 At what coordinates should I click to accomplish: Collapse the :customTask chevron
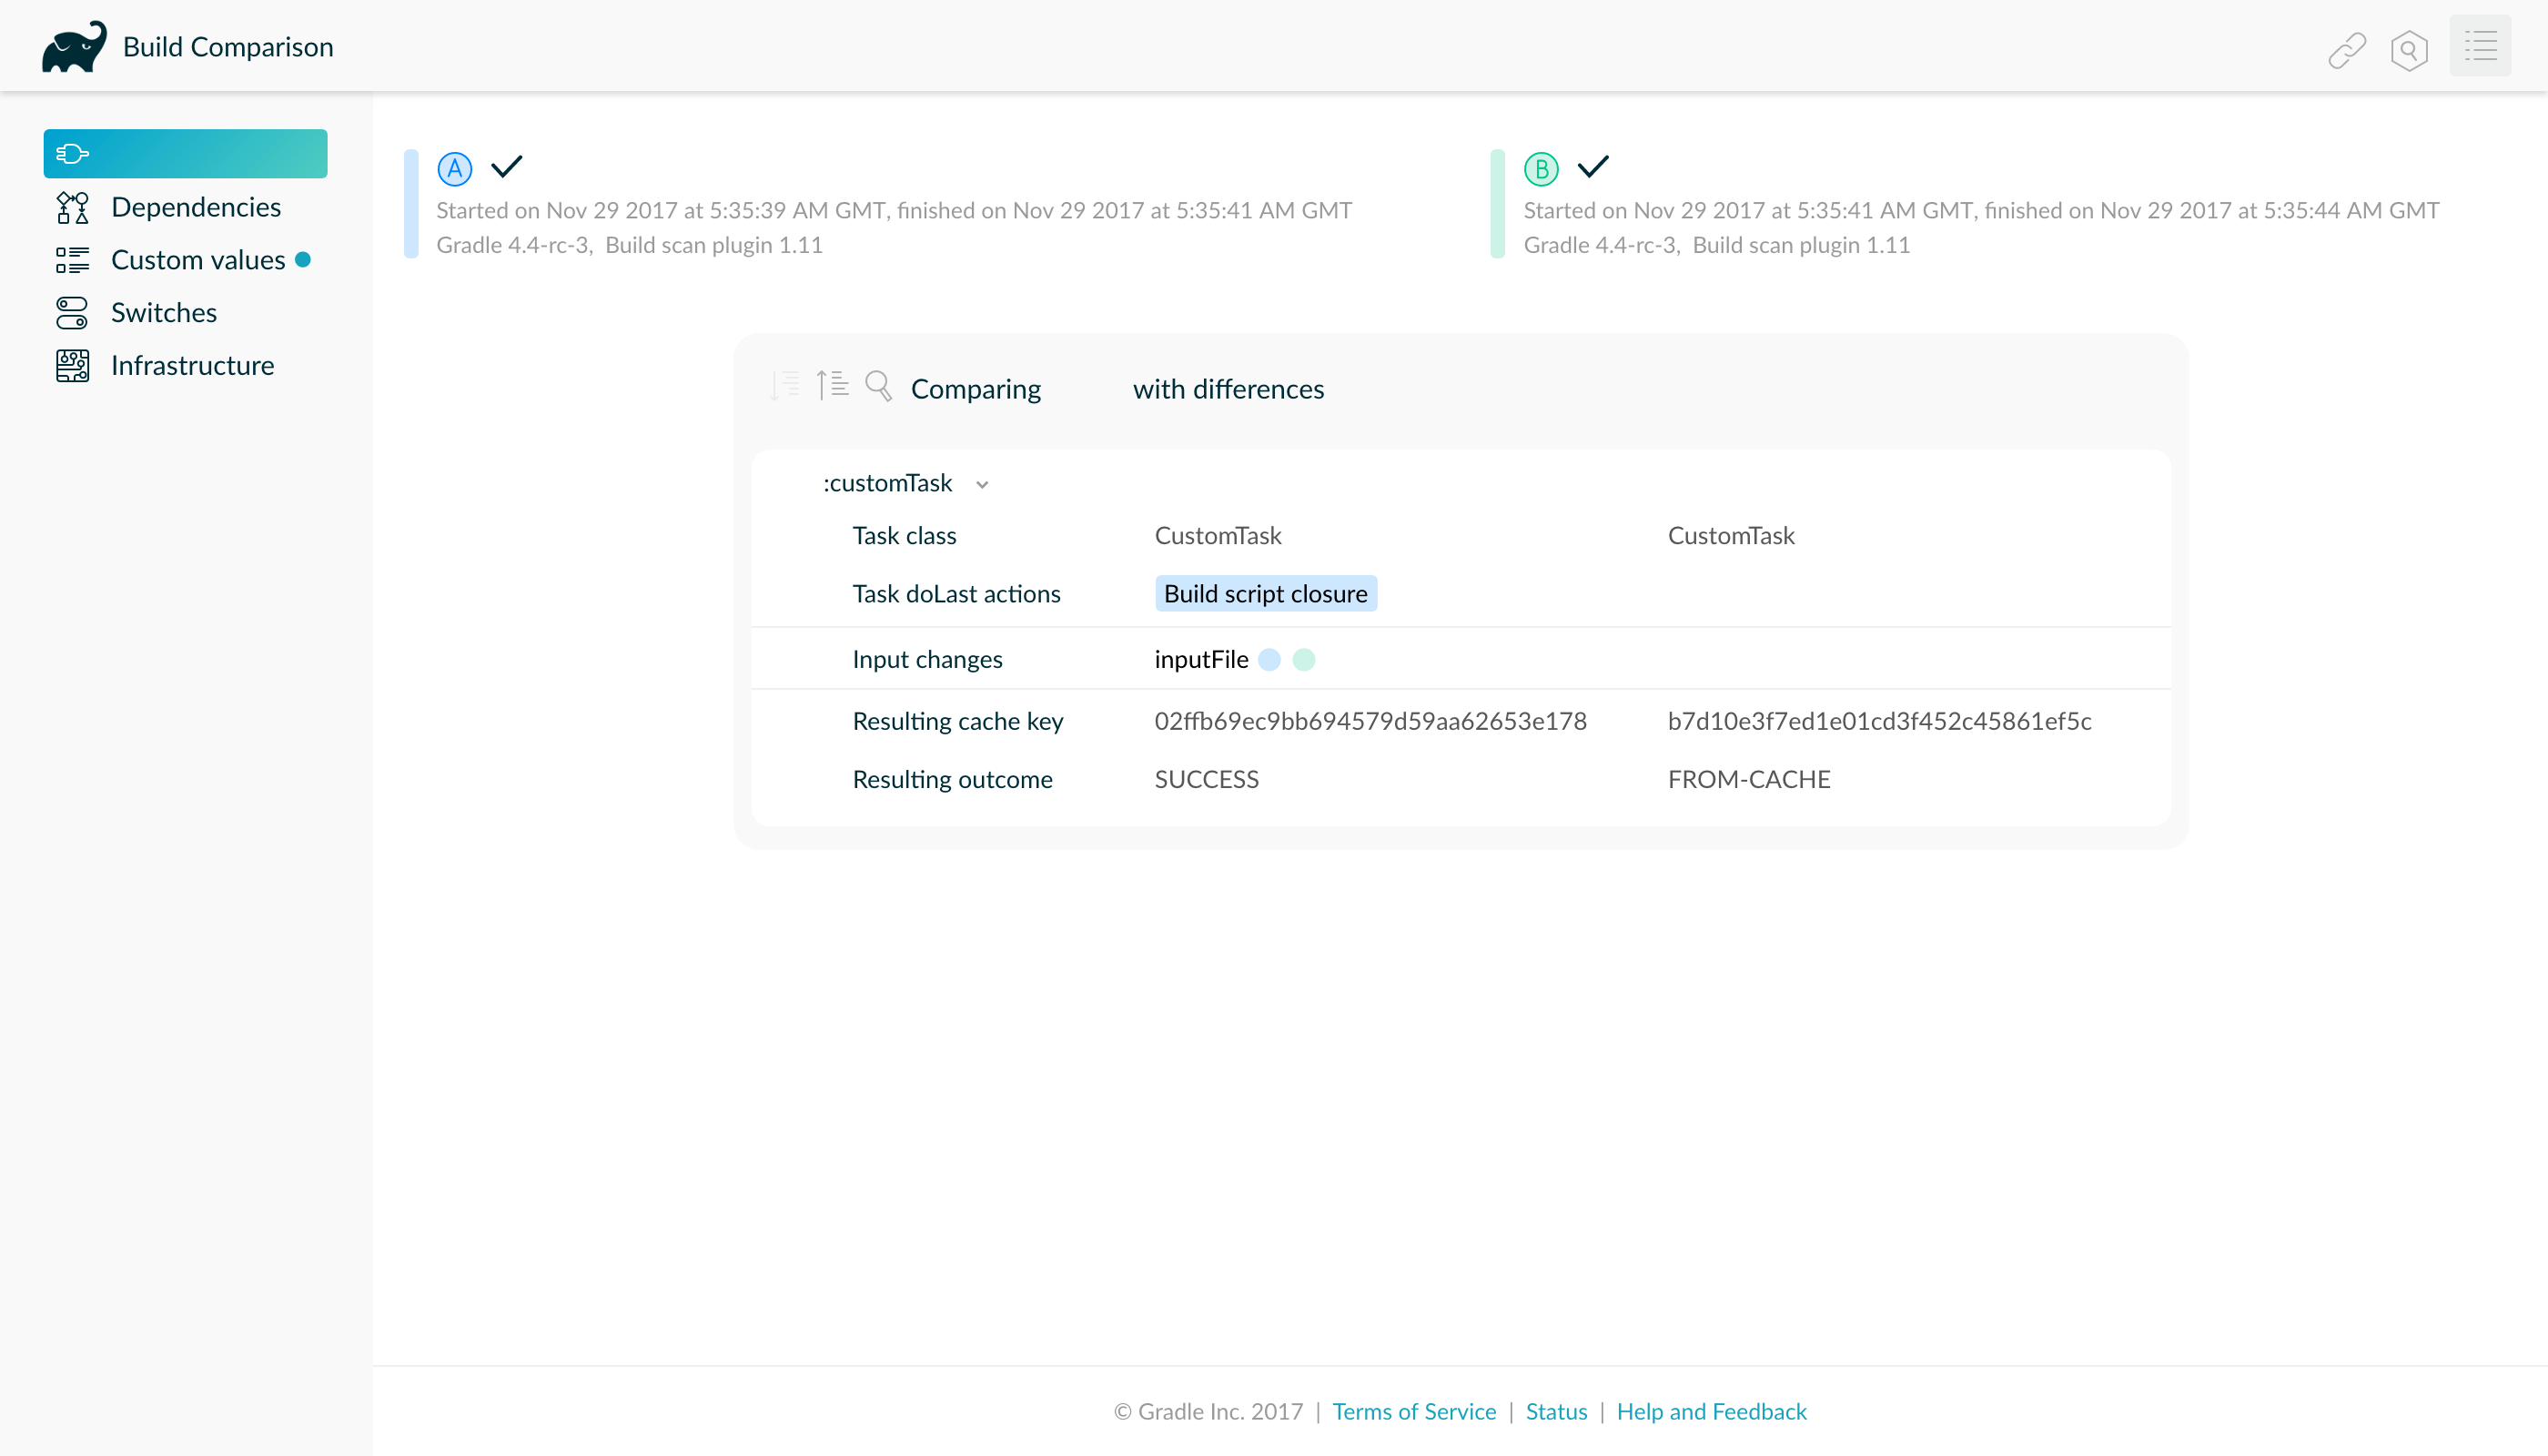(x=982, y=485)
